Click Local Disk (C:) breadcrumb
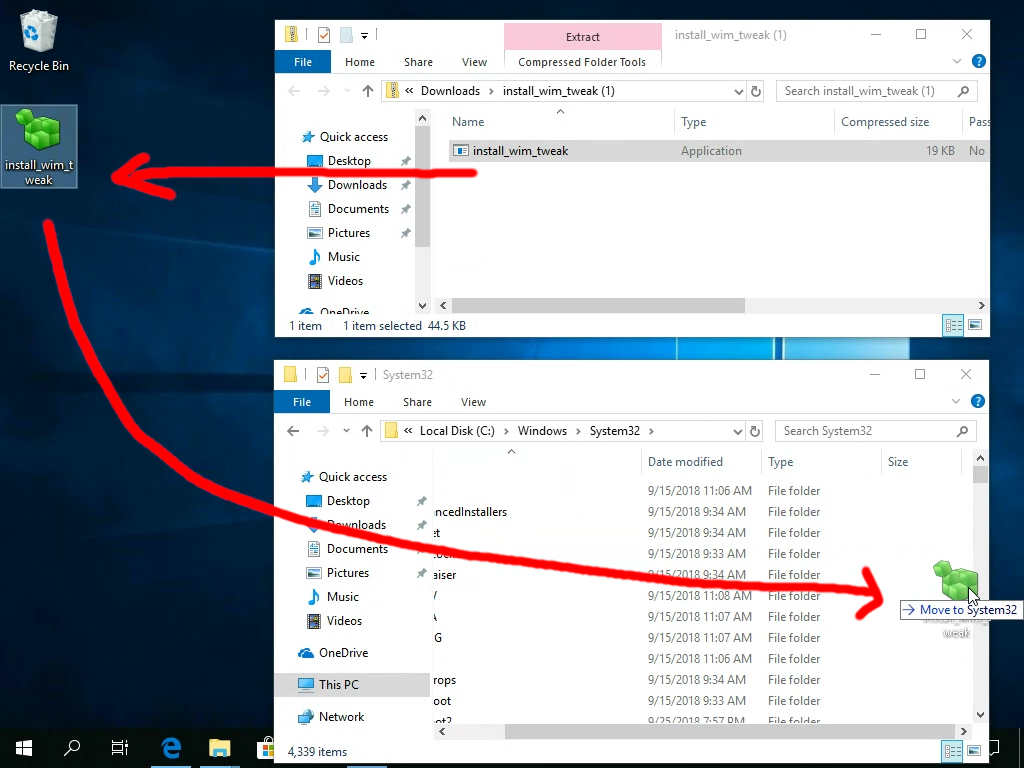 pos(457,431)
